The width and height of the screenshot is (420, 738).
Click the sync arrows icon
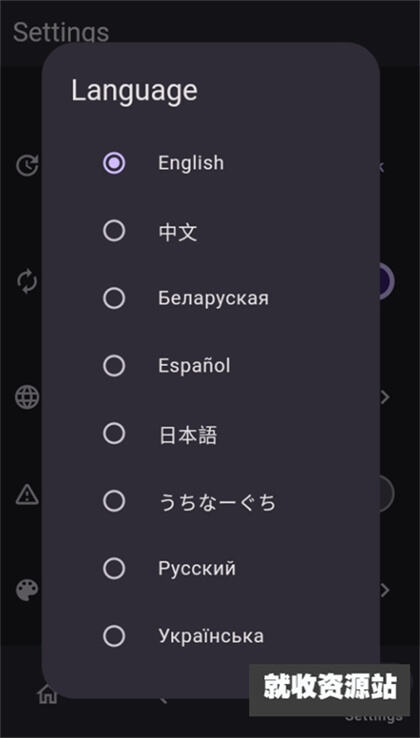click(x=27, y=281)
